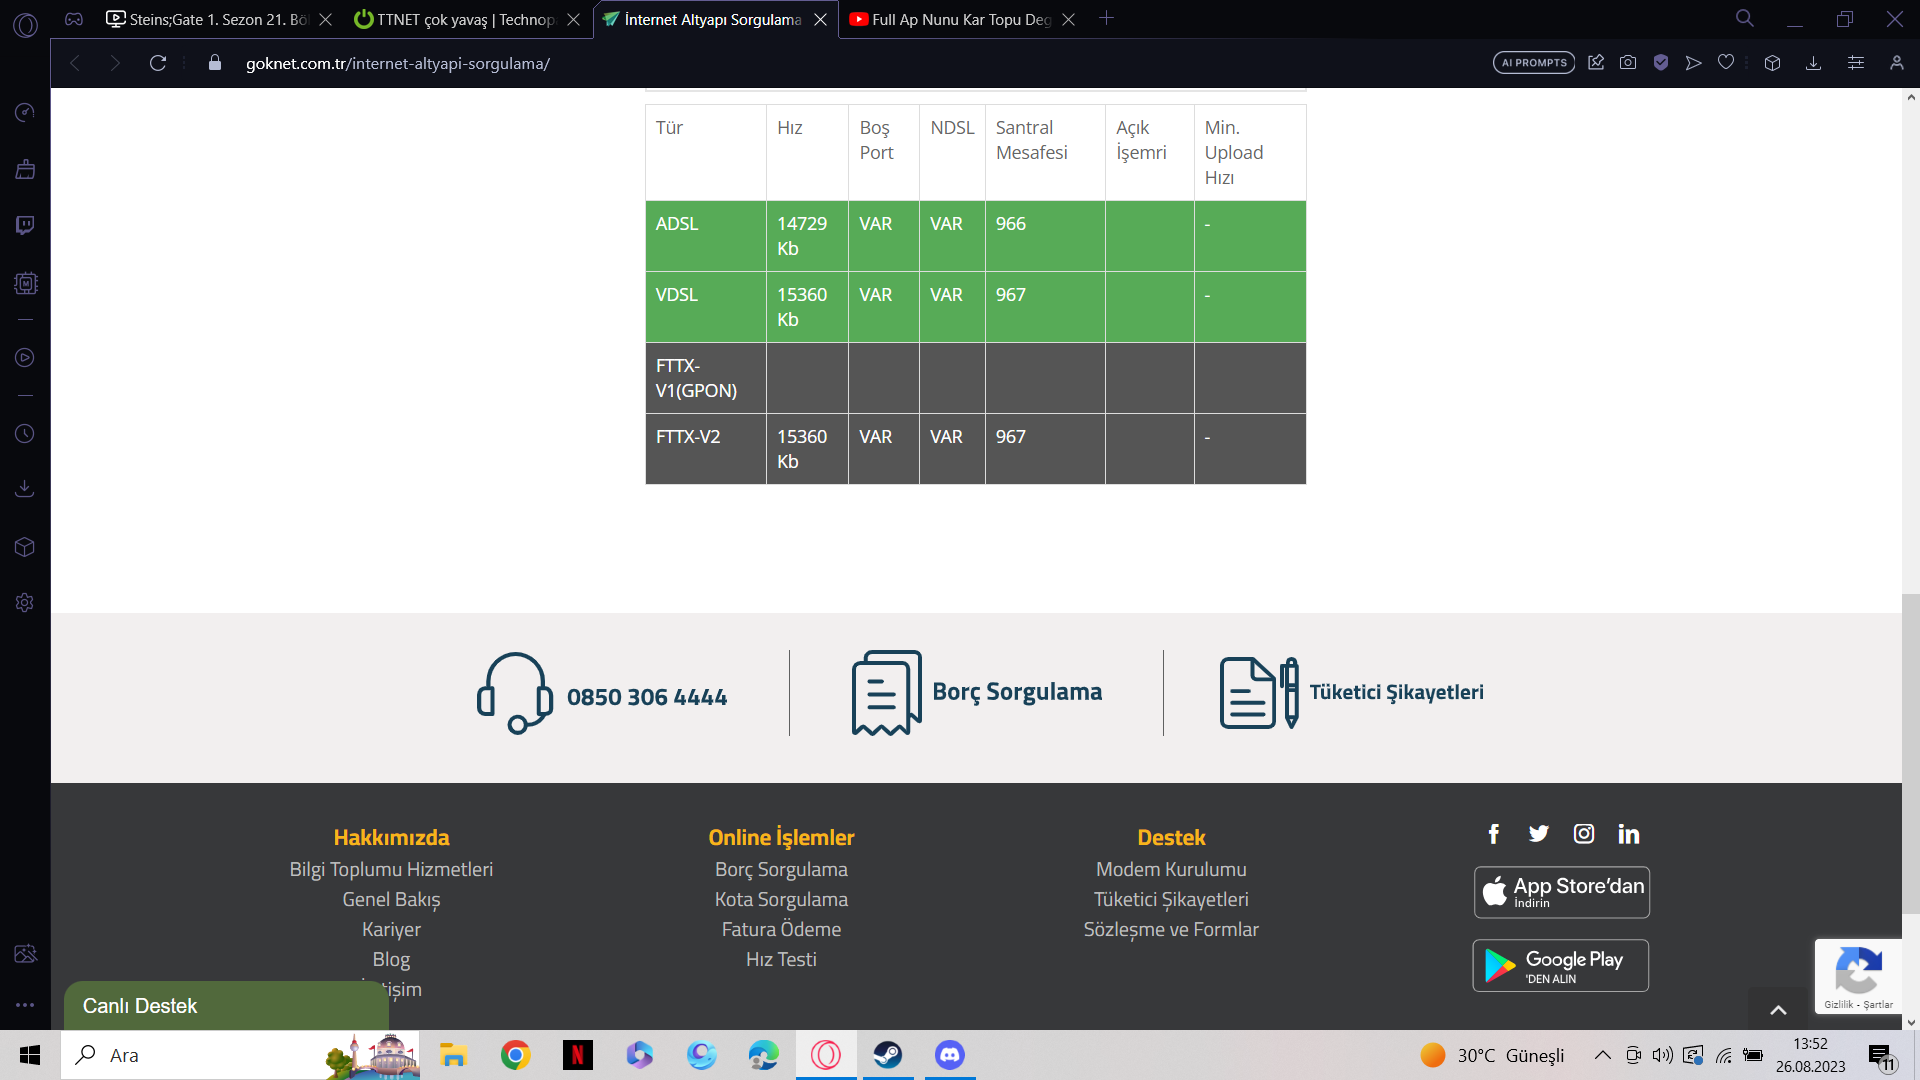Open the Facebook icon in the footer
The width and height of the screenshot is (1920, 1080).
coord(1494,834)
